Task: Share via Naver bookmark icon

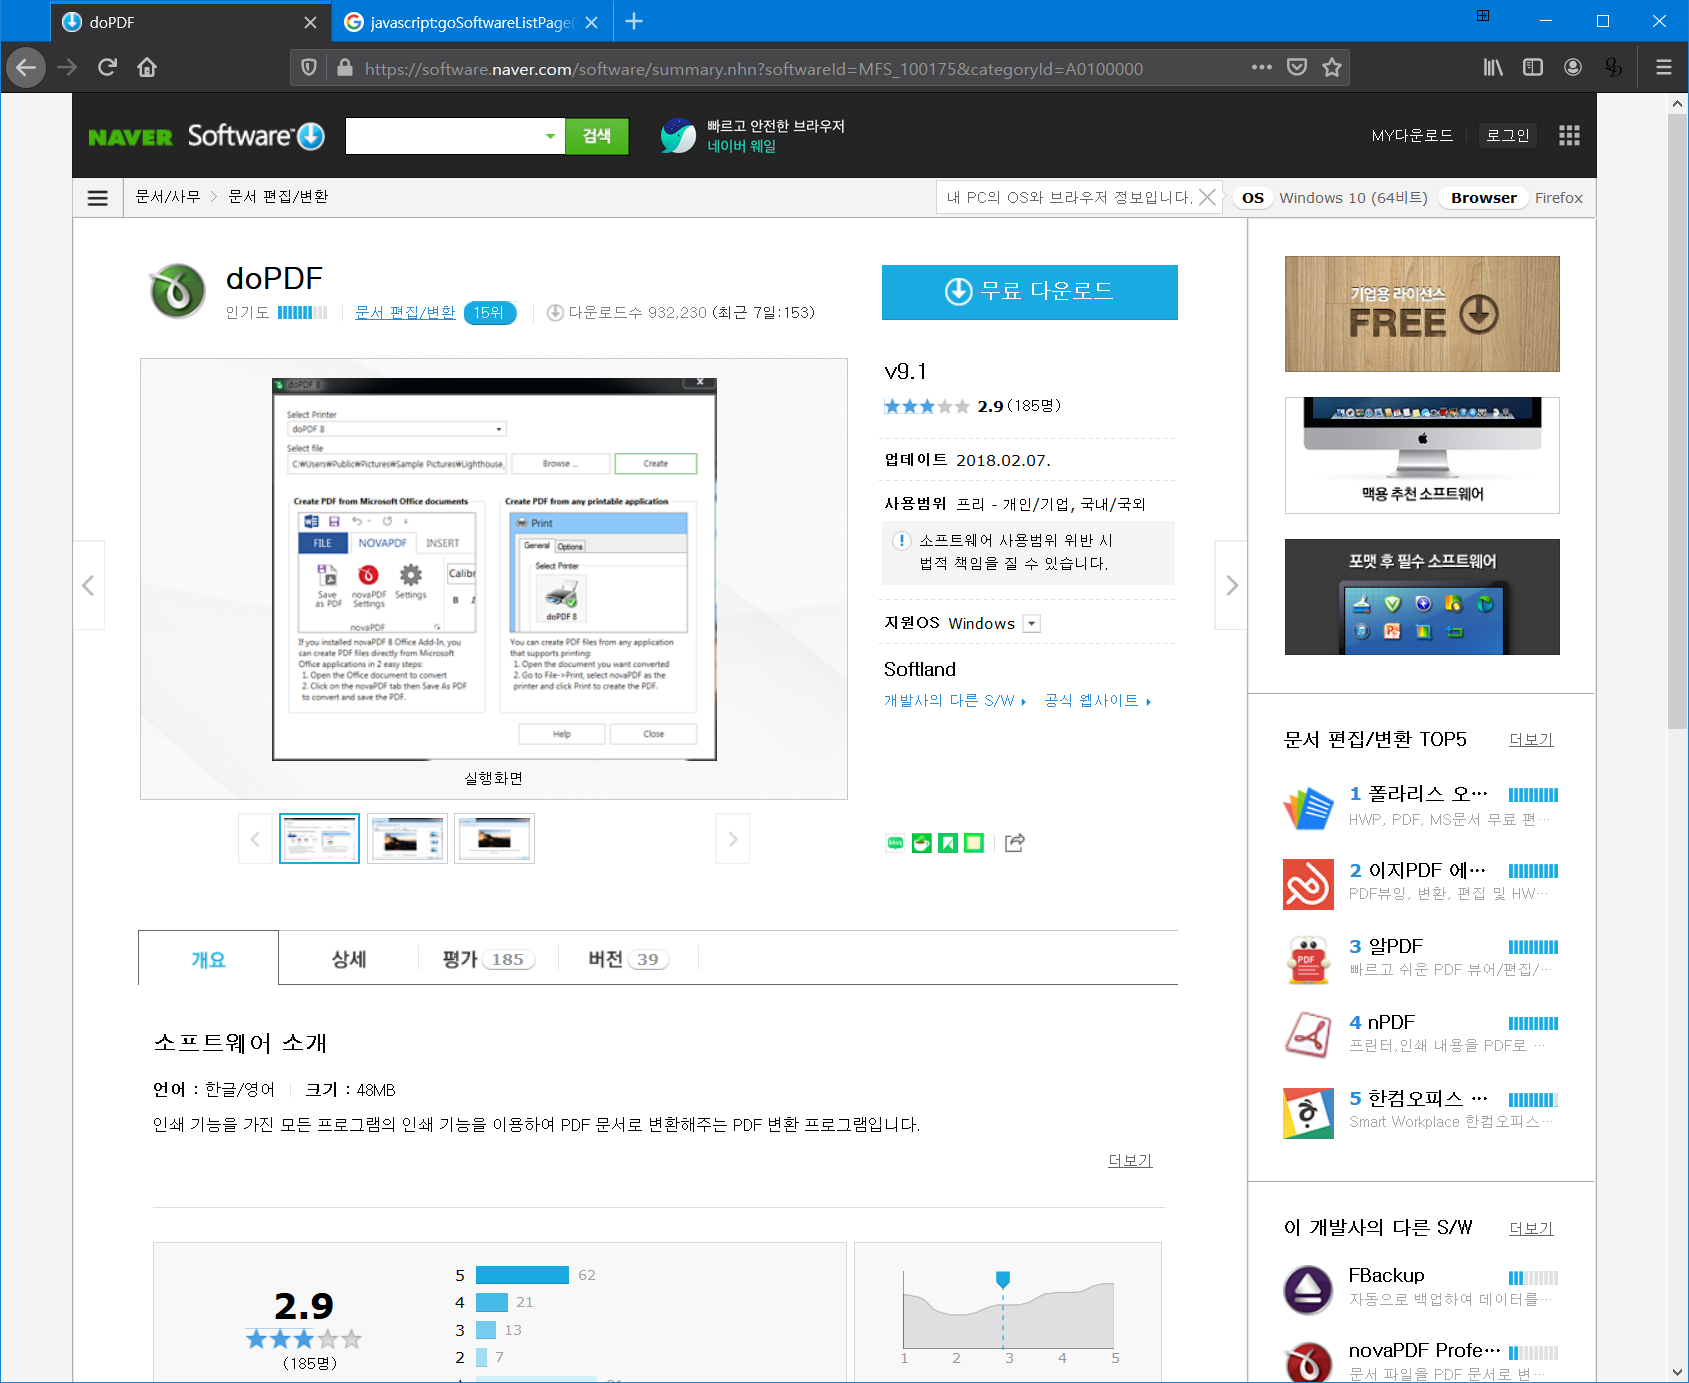Action: pos(948,843)
